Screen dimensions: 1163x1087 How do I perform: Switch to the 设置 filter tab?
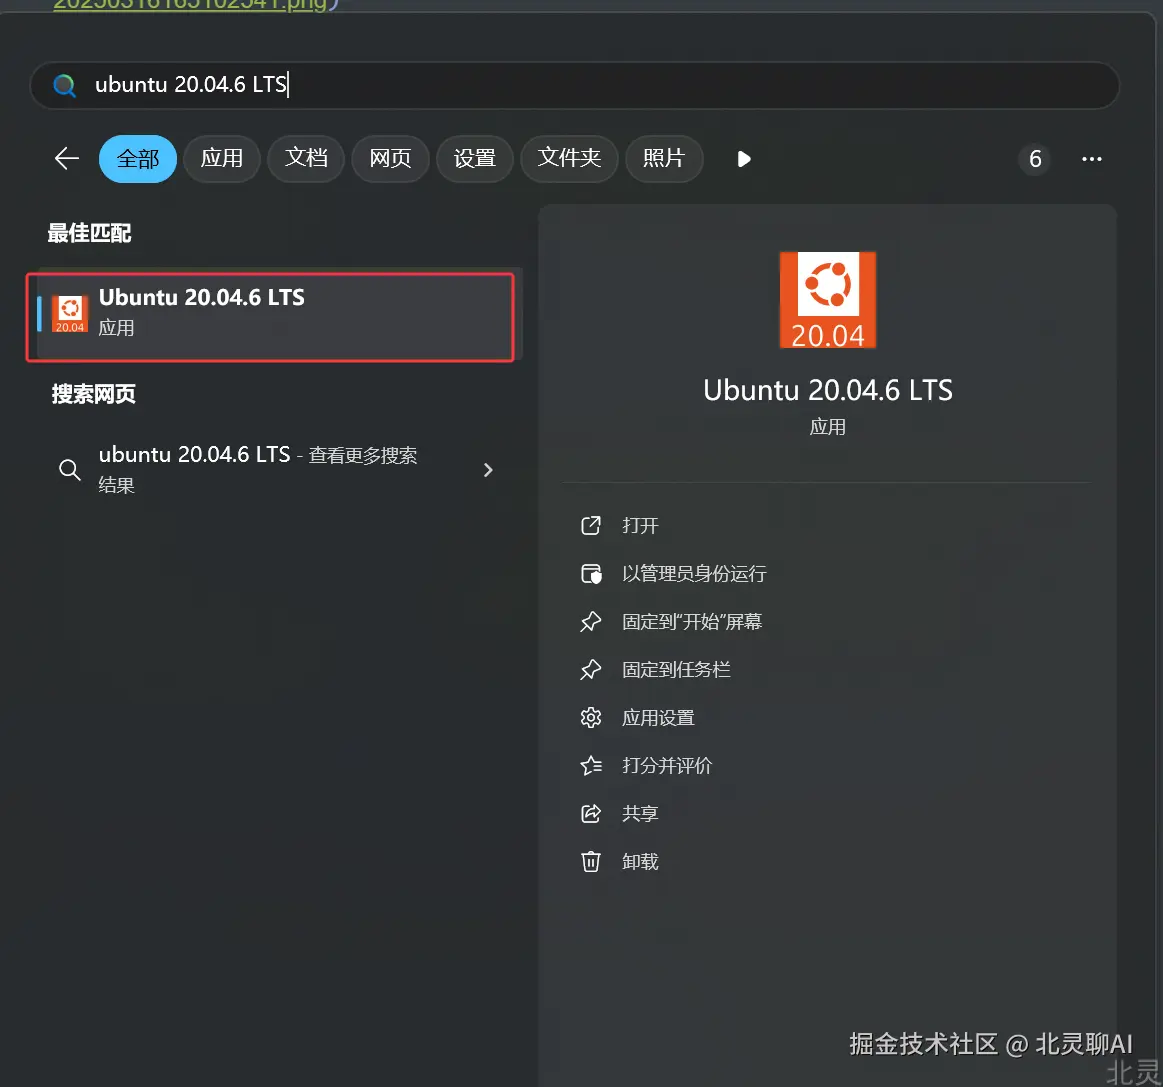tap(475, 159)
